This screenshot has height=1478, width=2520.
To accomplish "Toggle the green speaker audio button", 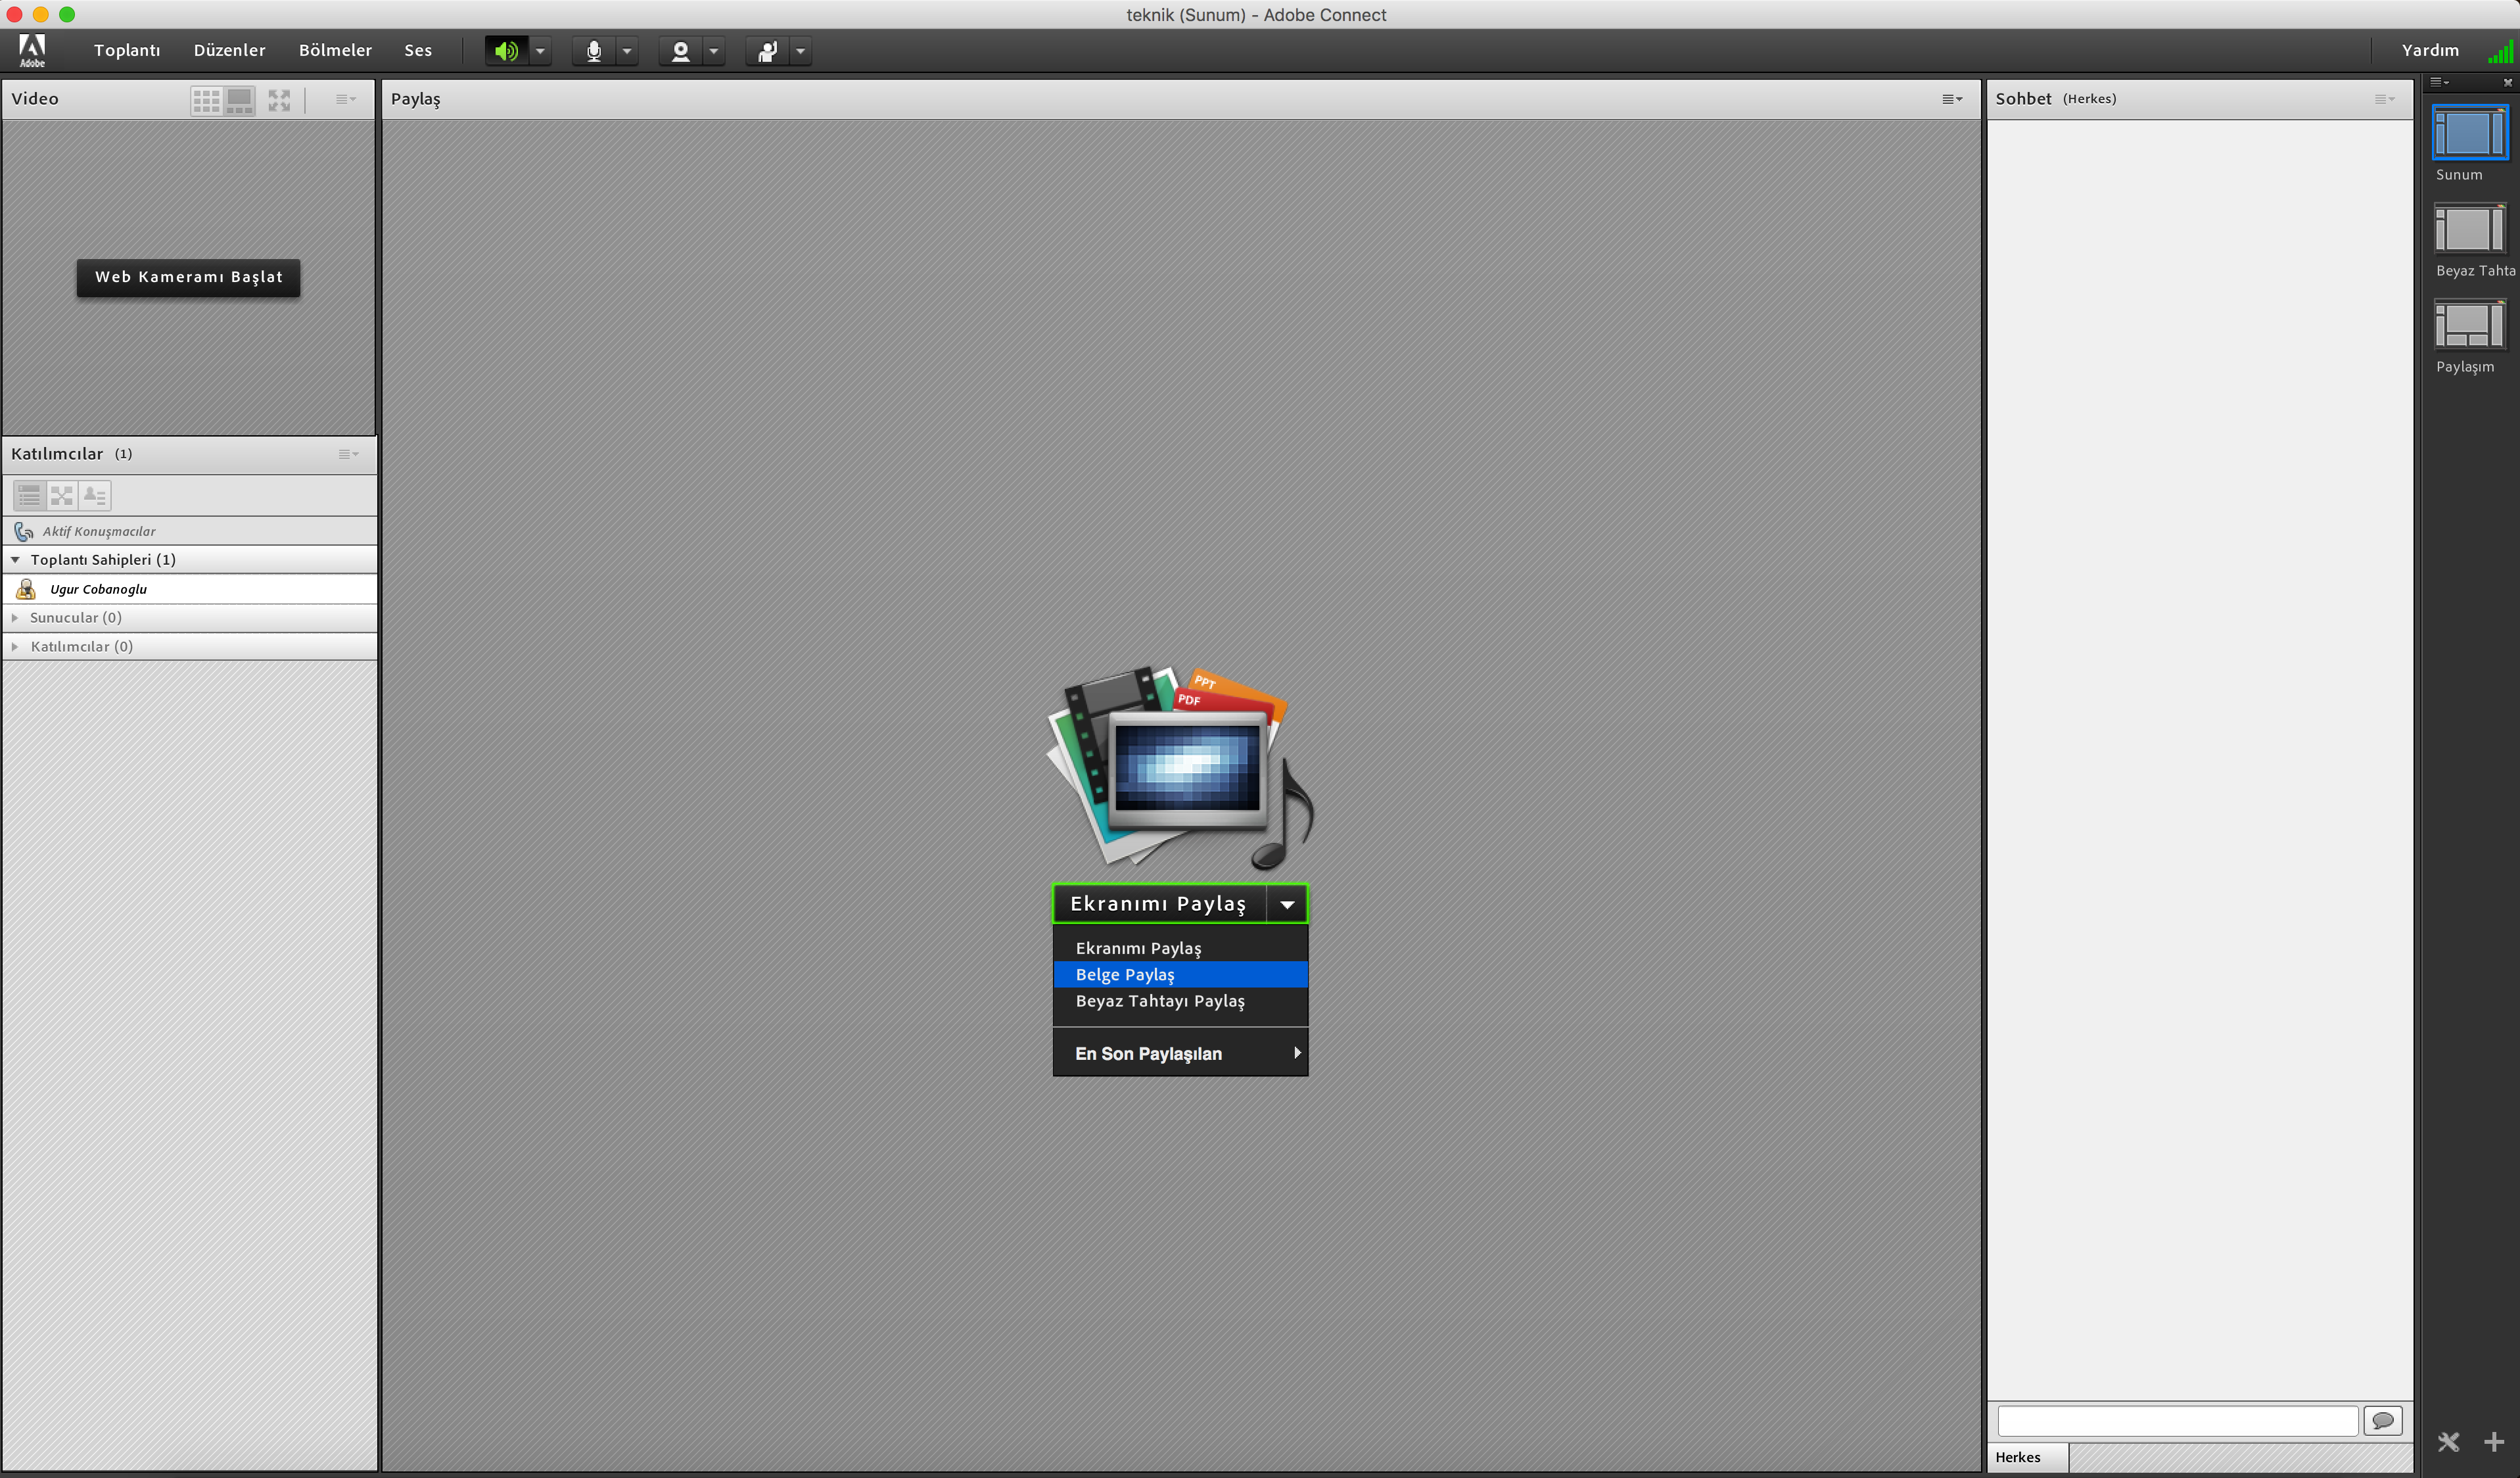I will pos(507,51).
